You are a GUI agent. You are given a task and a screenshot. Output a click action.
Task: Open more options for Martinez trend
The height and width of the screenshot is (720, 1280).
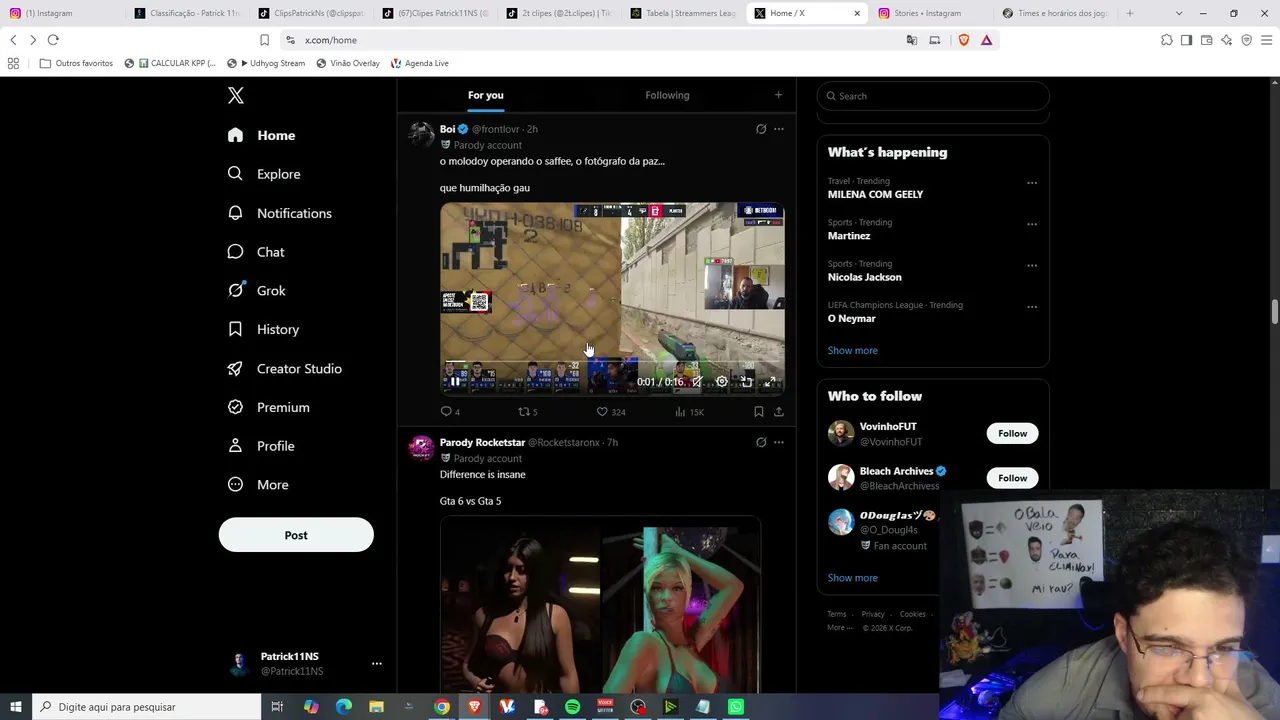1032,225
